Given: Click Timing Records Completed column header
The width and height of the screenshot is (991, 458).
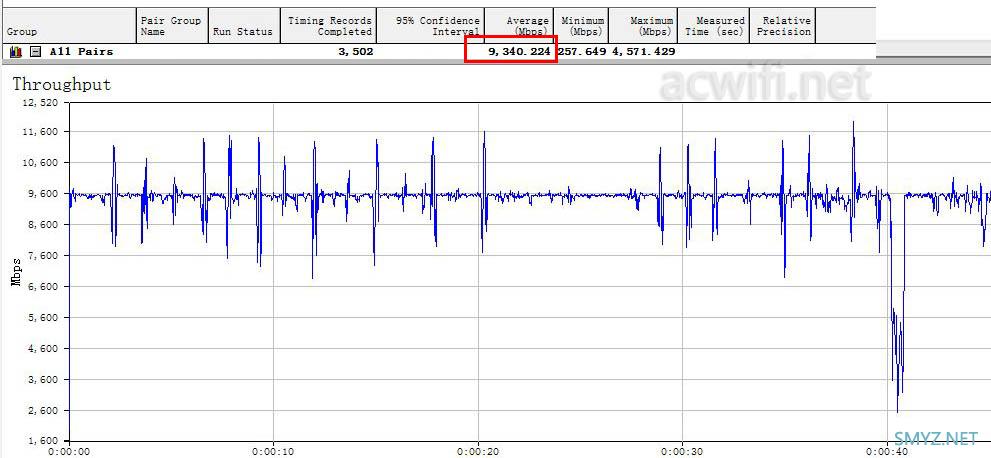Looking at the screenshot, I should click(x=329, y=25).
